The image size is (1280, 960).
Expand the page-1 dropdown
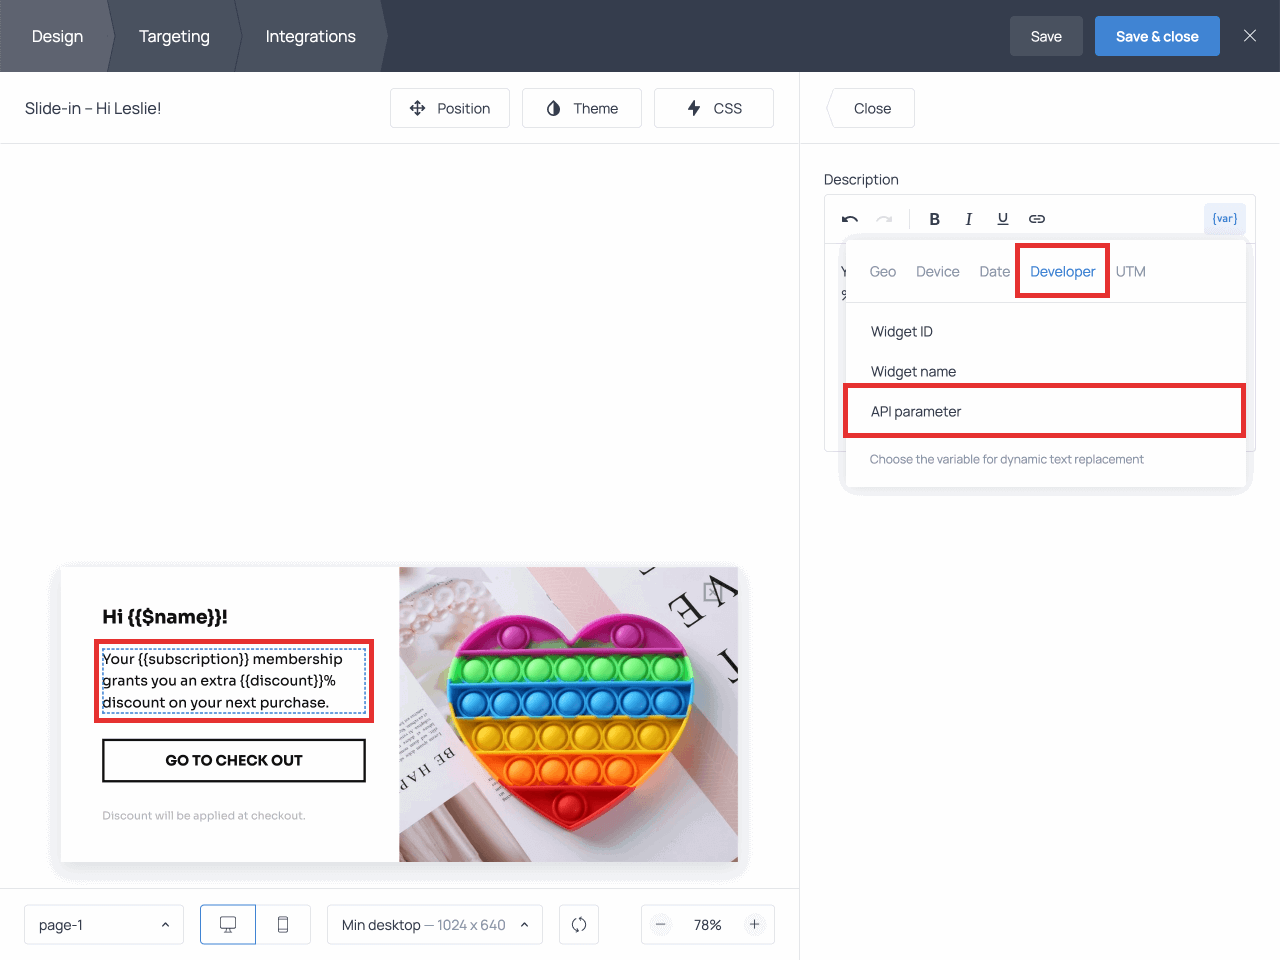click(x=103, y=925)
